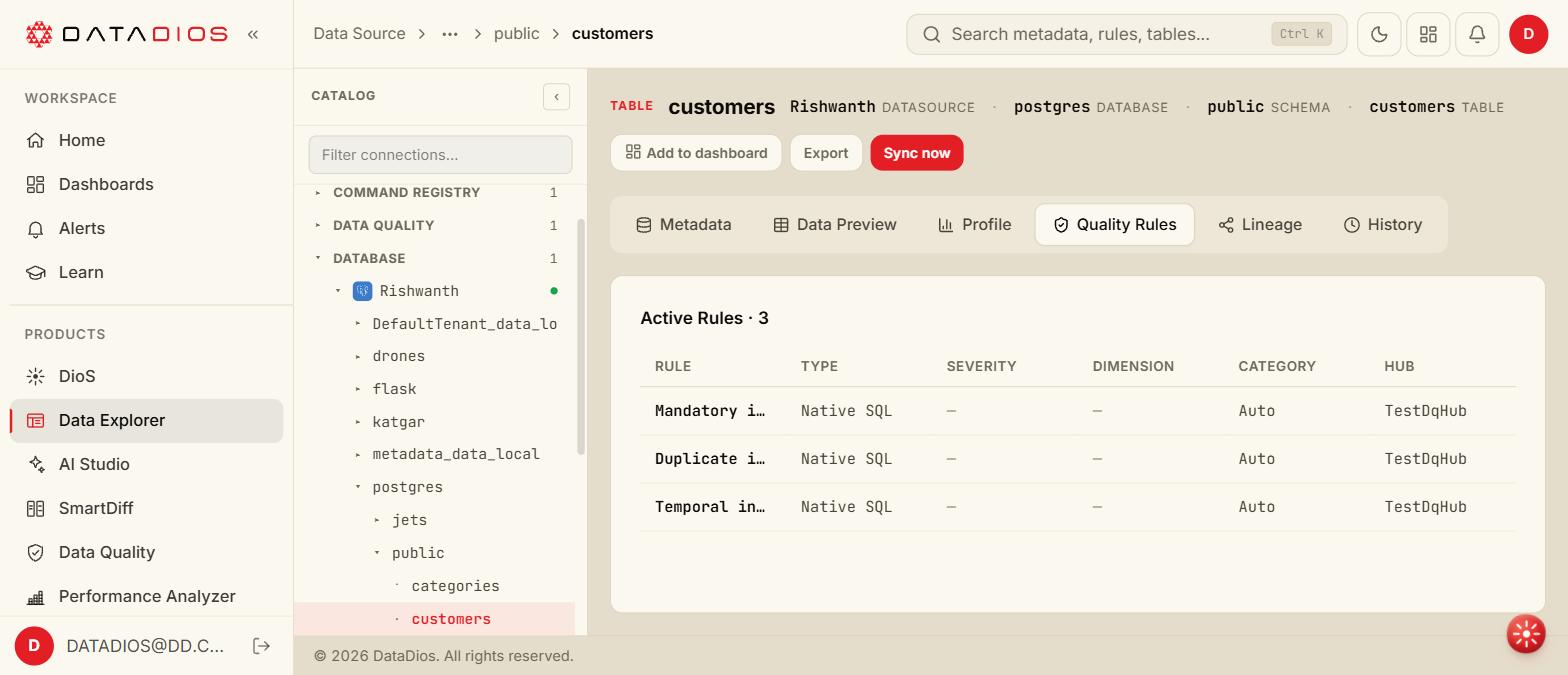Image resolution: width=1568 pixels, height=675 pixels.
Task: Switch to Metadata tab
Action: 684,225
